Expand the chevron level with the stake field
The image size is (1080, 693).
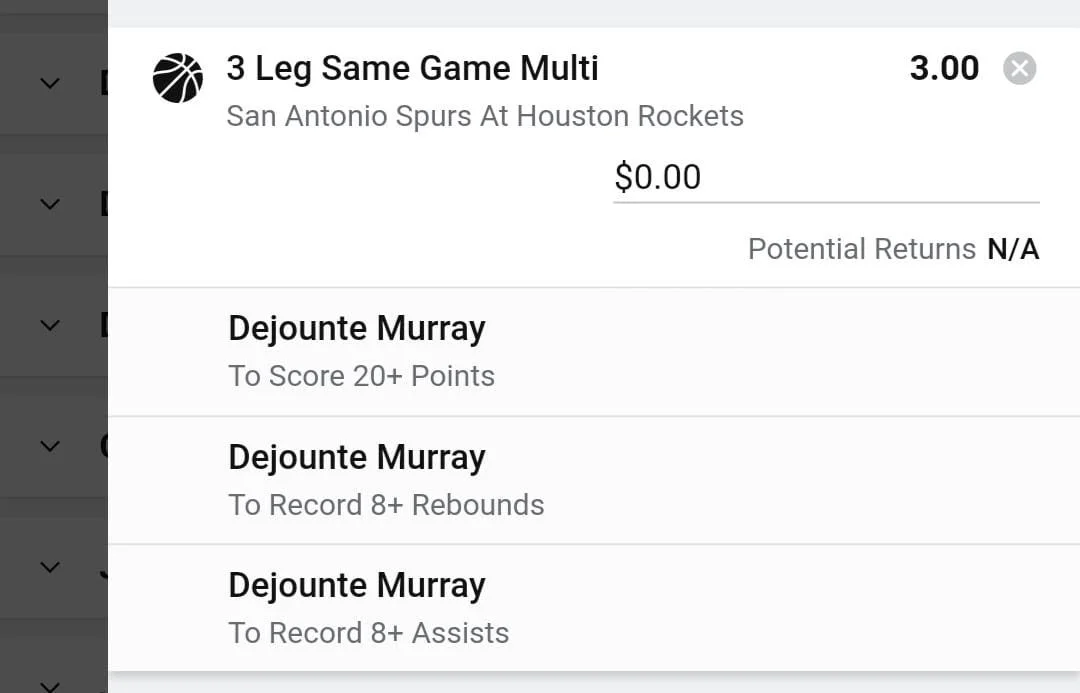pyautogui.click(x=49, y=204)
